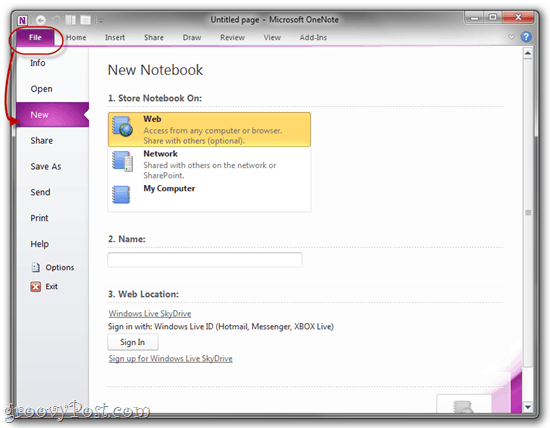Screen dimensions: 550x428
Task: Select the Network notebook server icon
Action: click(122, 161)
